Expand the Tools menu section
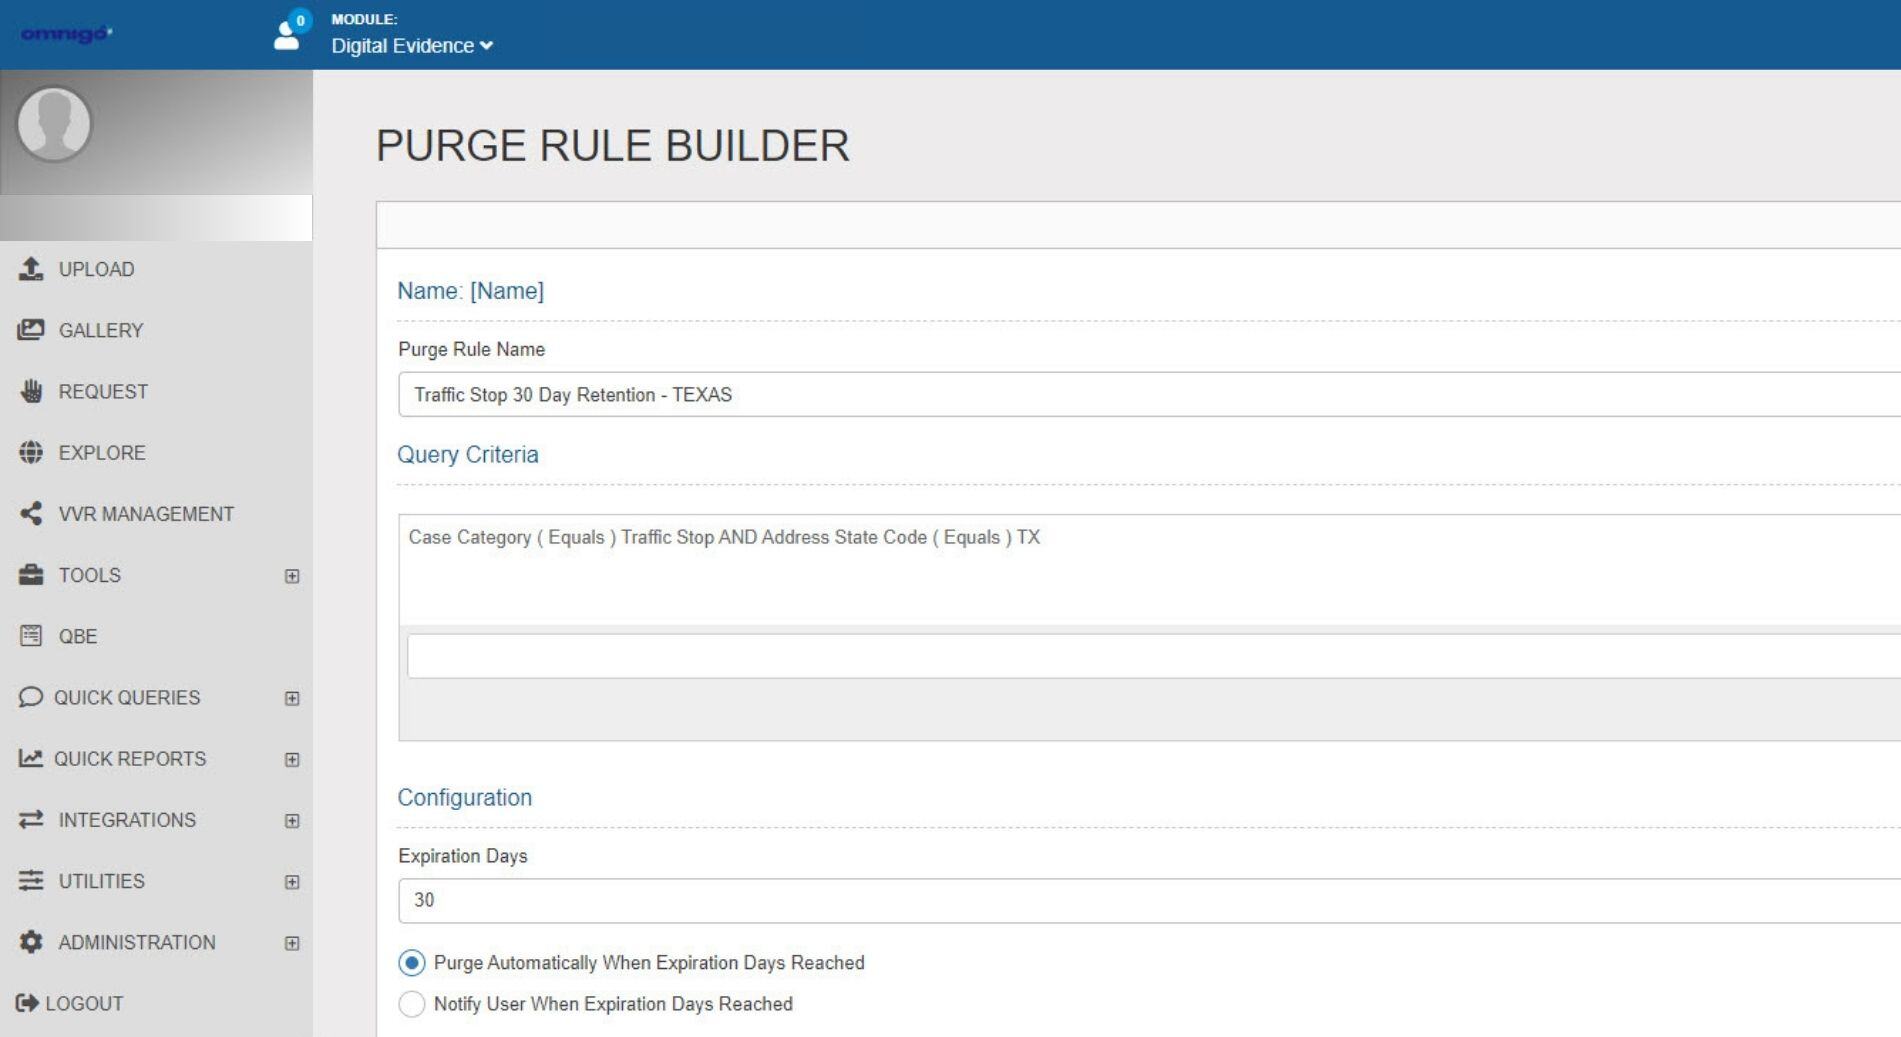The width and height of the screenshot is (1901, 1037). [291, 576]
